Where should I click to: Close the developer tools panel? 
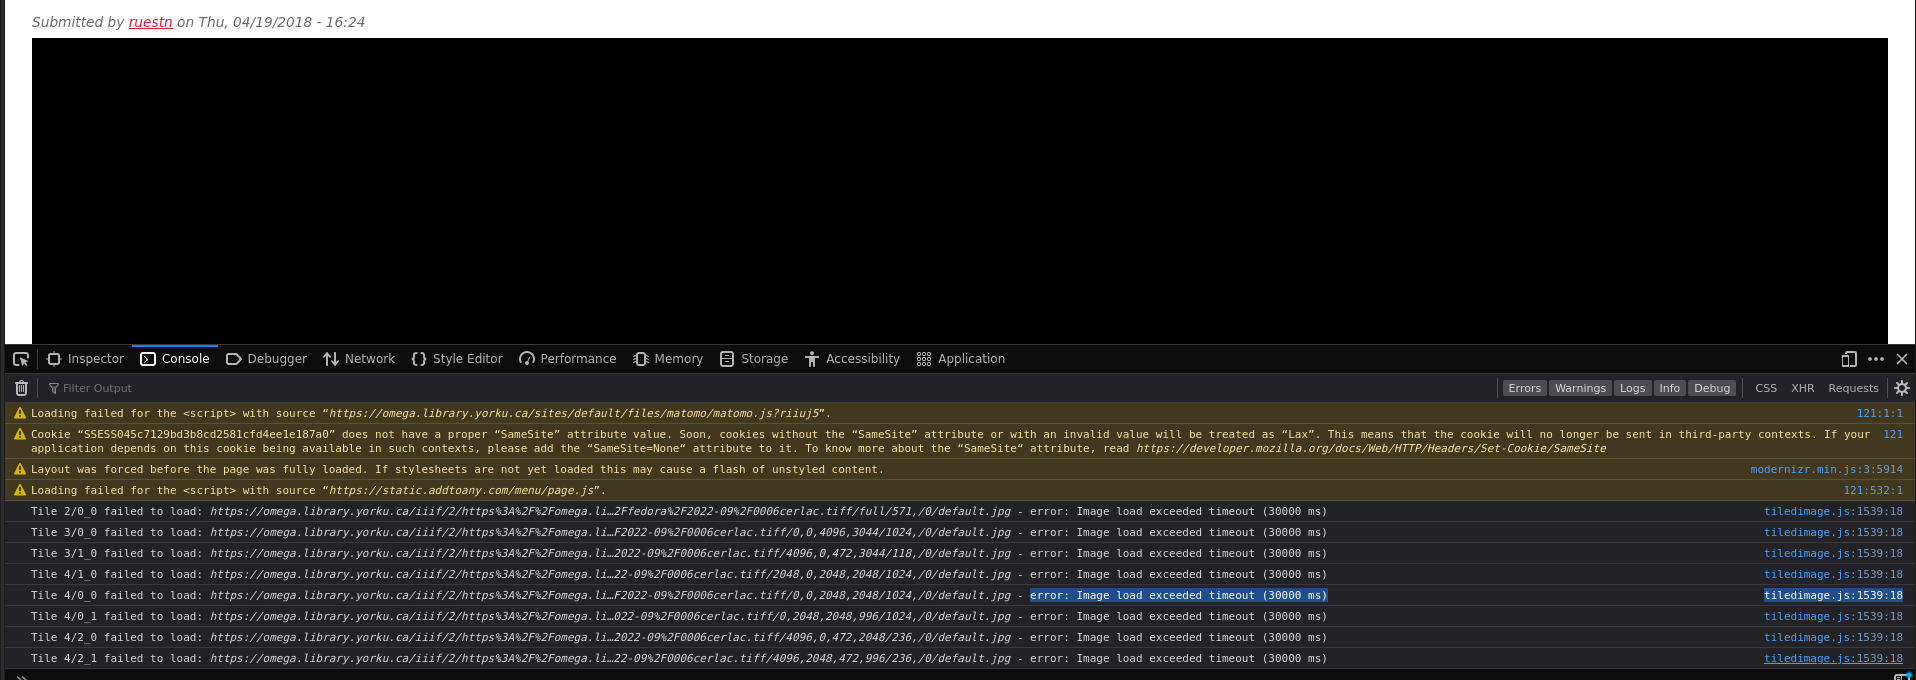click(x=1902, y=359)
